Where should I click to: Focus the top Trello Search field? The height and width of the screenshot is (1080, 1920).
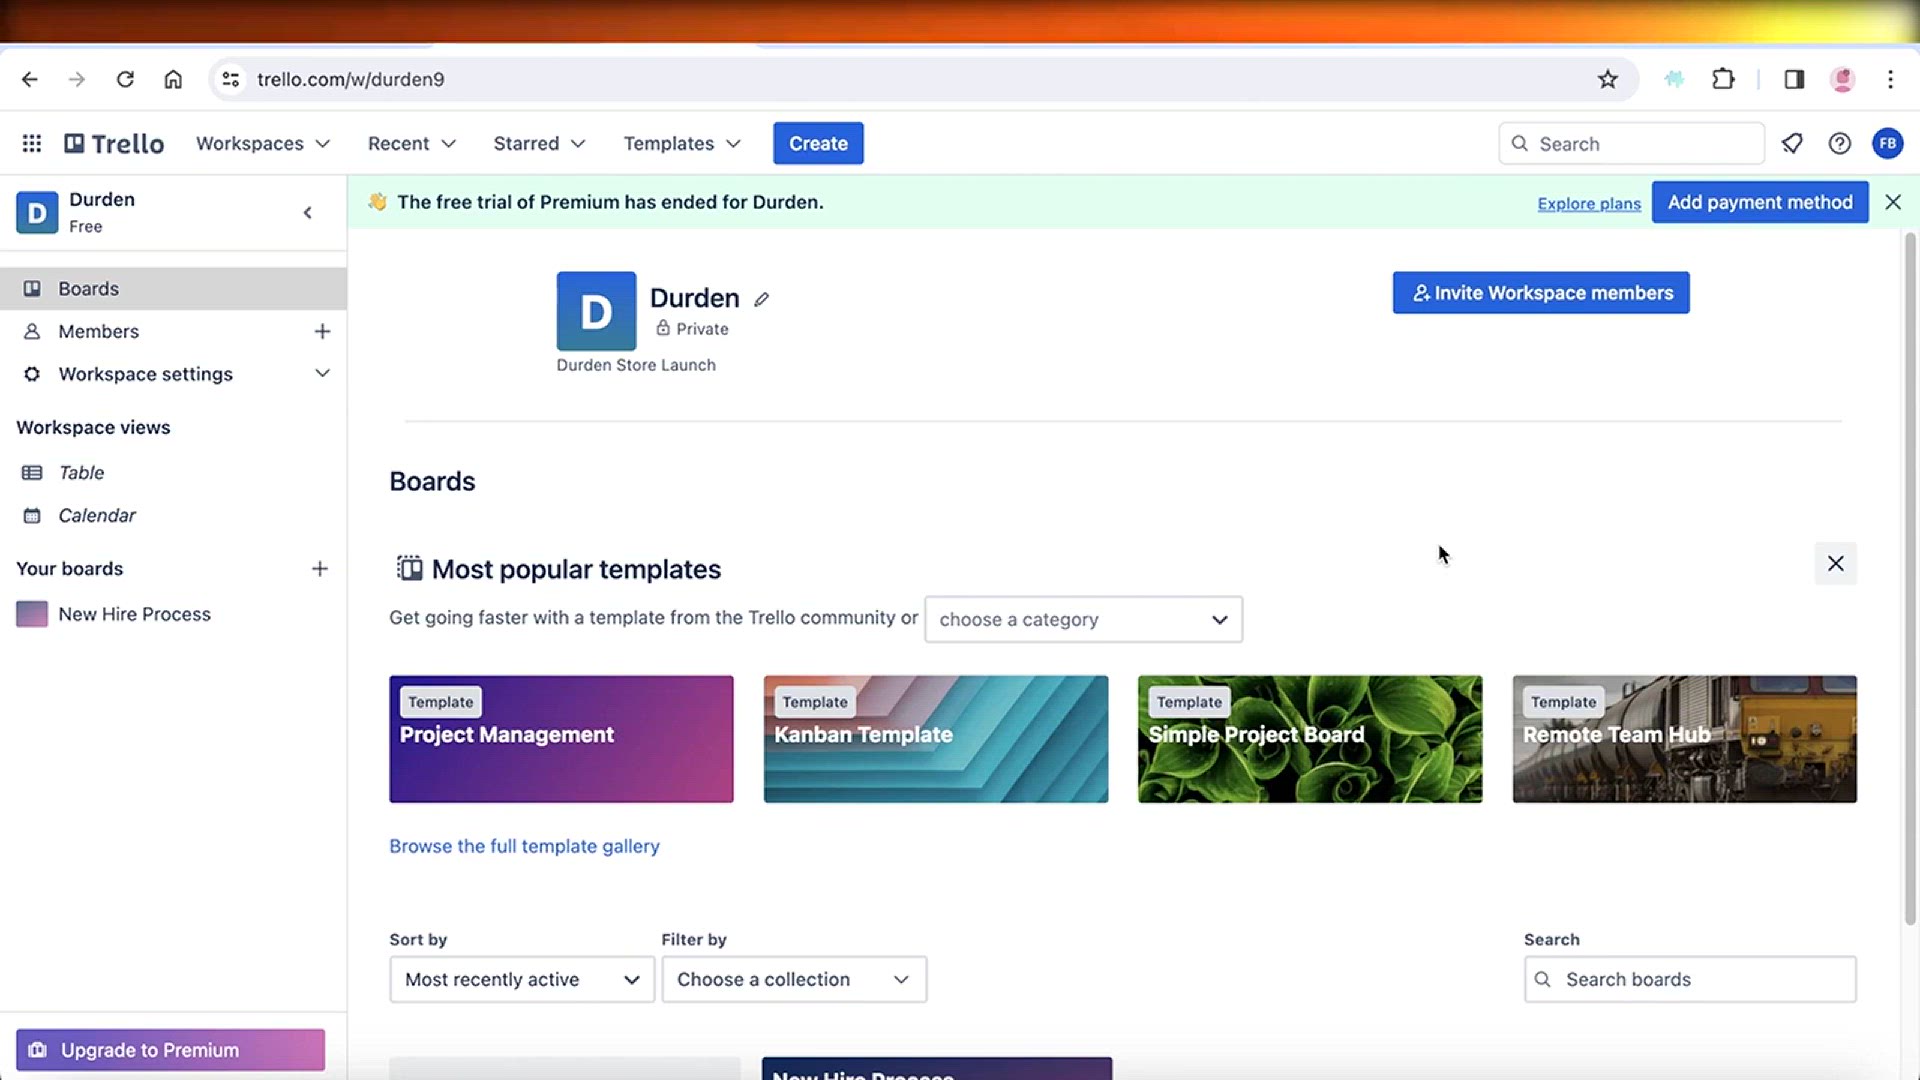coord(1631,143)
